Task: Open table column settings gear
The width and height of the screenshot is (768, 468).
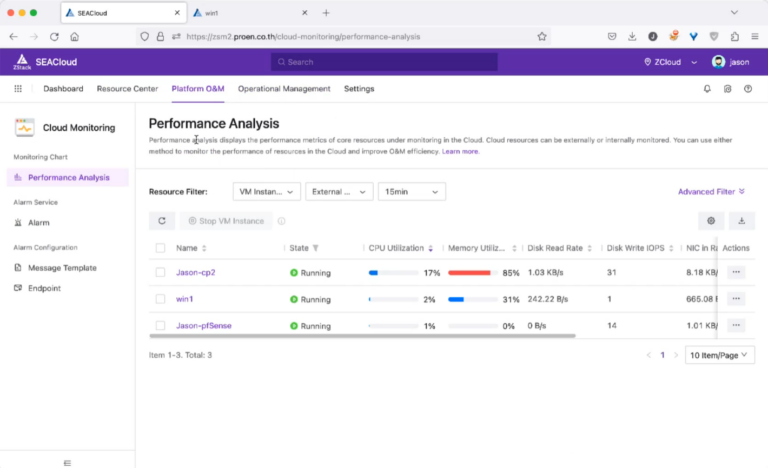Action: click(711, 221)
